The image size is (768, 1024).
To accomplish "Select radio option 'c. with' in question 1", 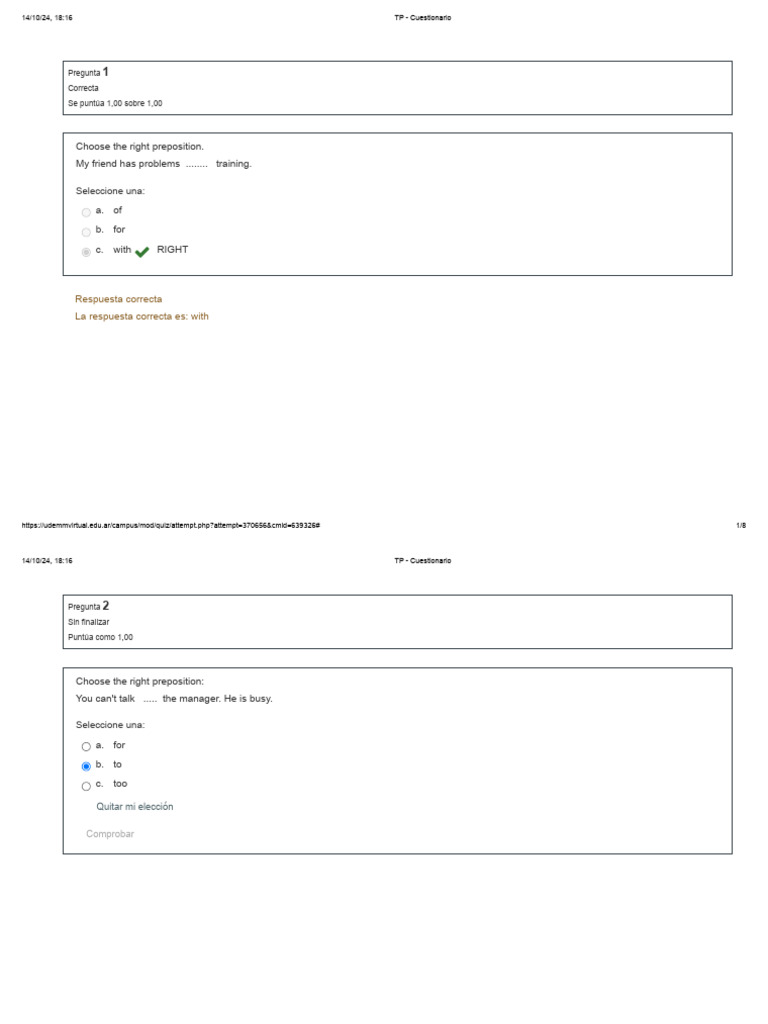I will (x=86, y=252).
